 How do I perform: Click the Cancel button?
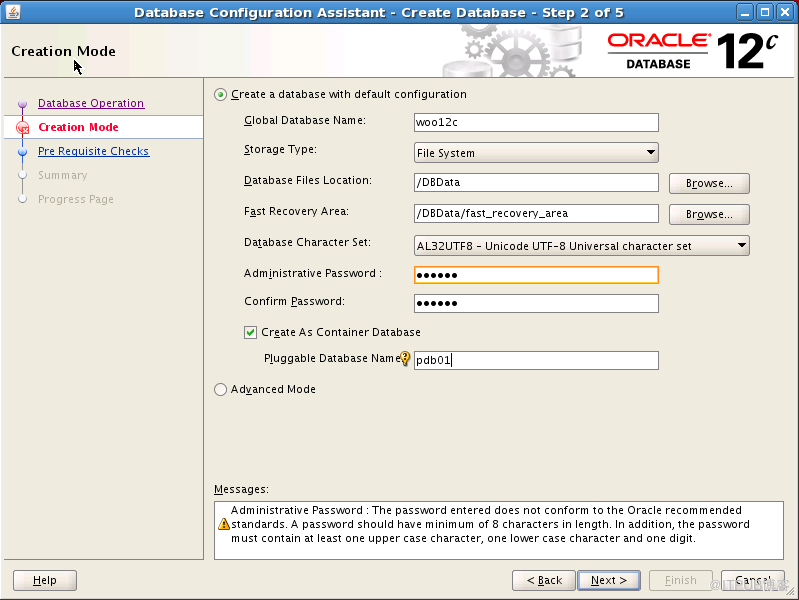pyautogui.click(x=753, y=580)
